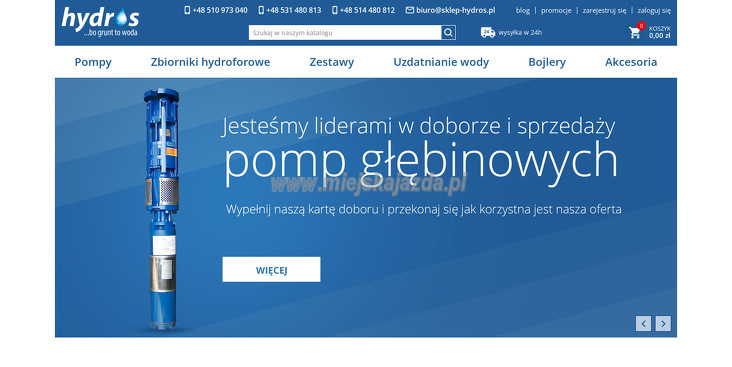Click the red cart count badge
Image resolution: width=732 pixels, height=367 pixels.
coord(641,26)
